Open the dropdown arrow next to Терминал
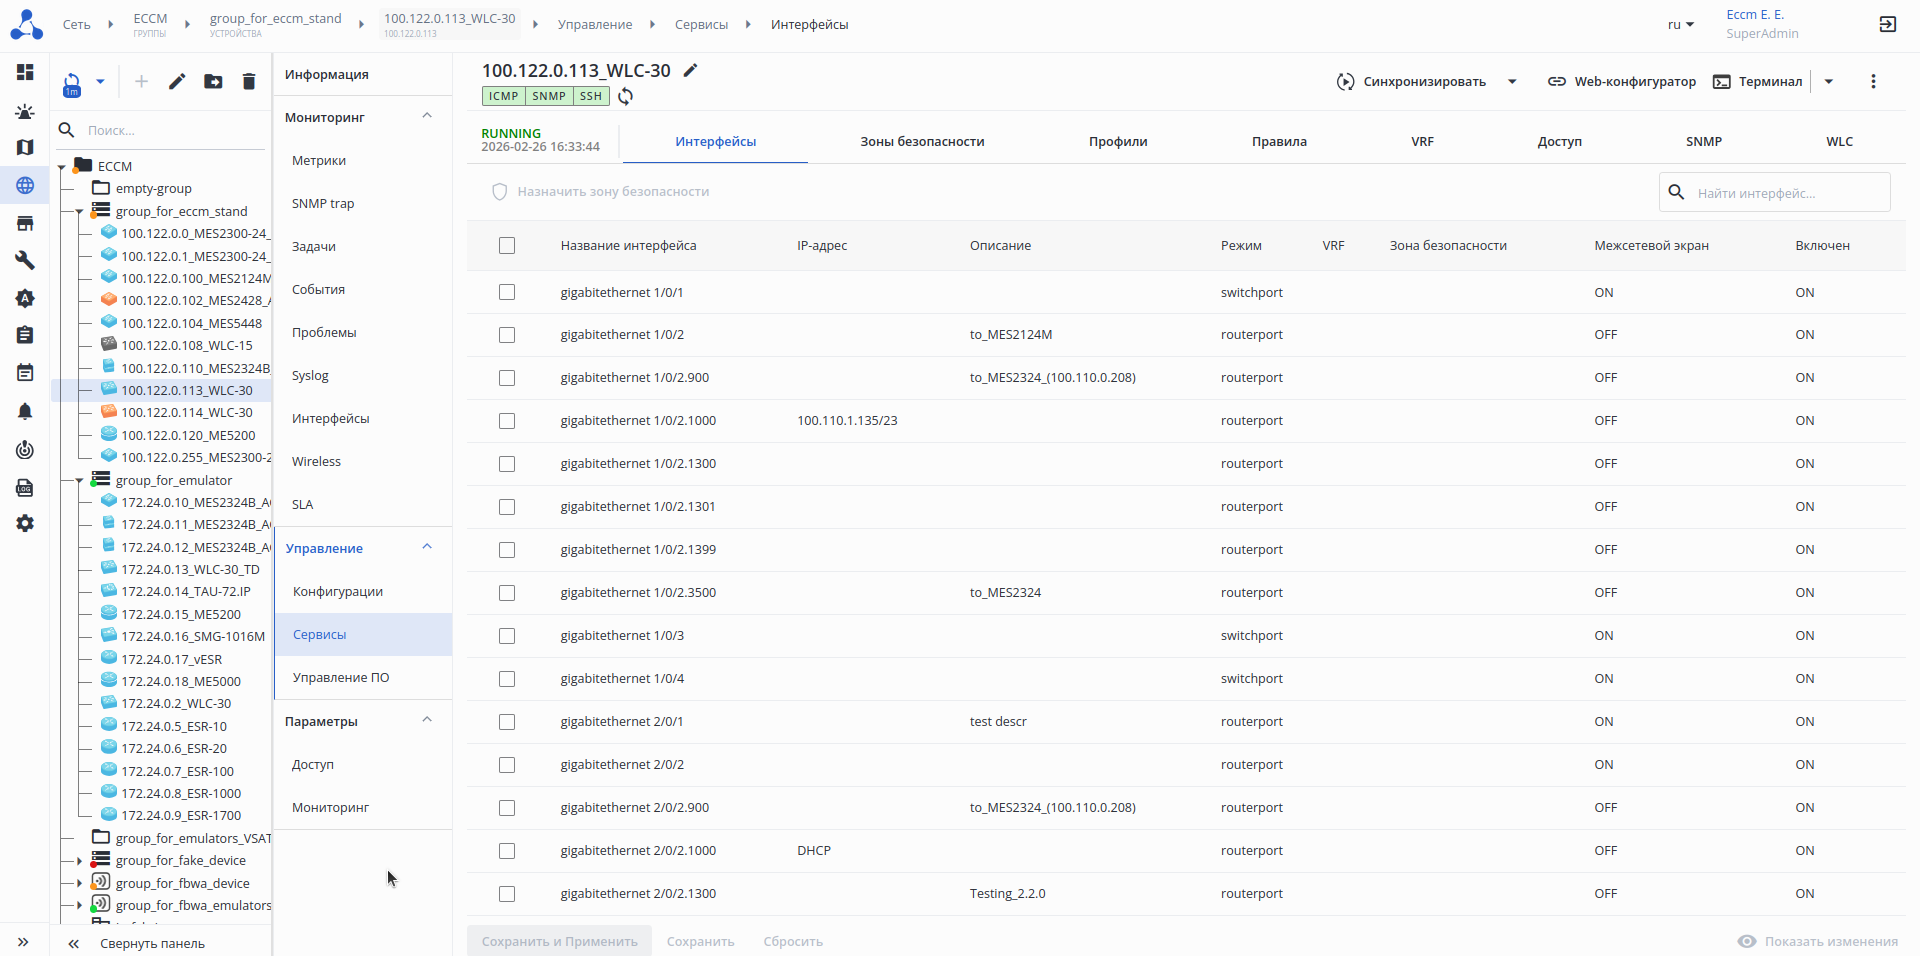 1829,81
